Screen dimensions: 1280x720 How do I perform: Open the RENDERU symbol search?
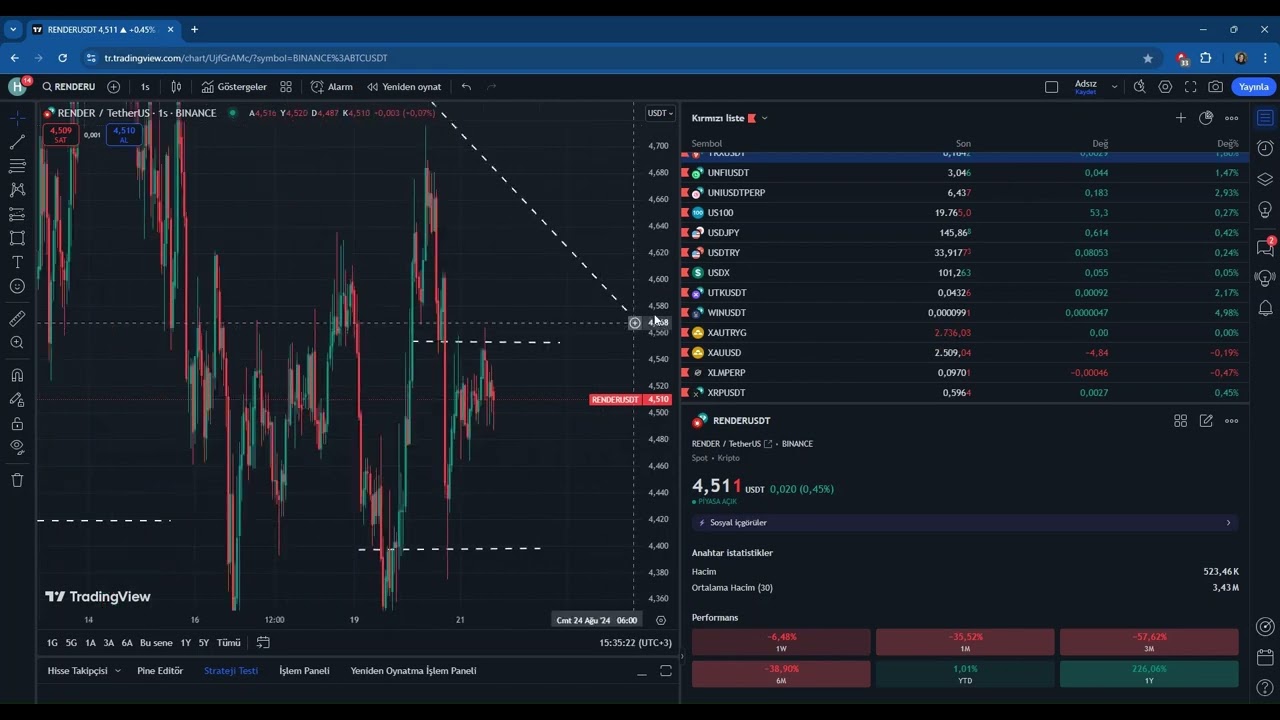click(68, 87)
